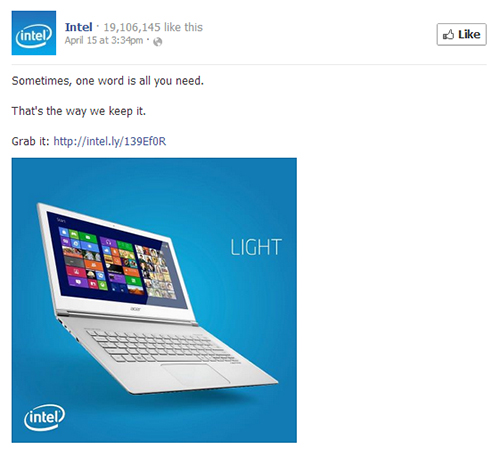Click the acer logo below laptop screen
Screen dimensions: 500x450
pyautogui.click(x=135, y=309)
